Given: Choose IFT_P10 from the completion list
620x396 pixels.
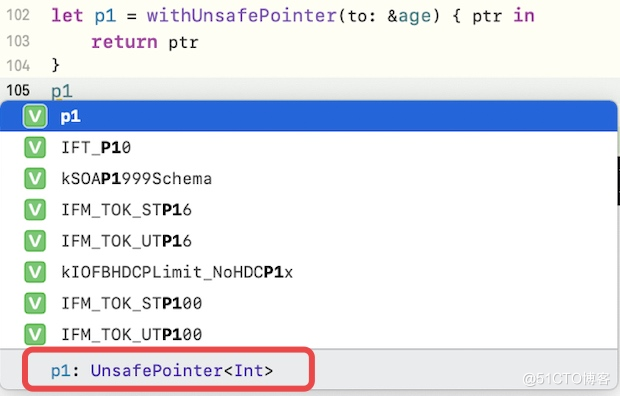Looking at the screenshot, I should tap(308, 148).
